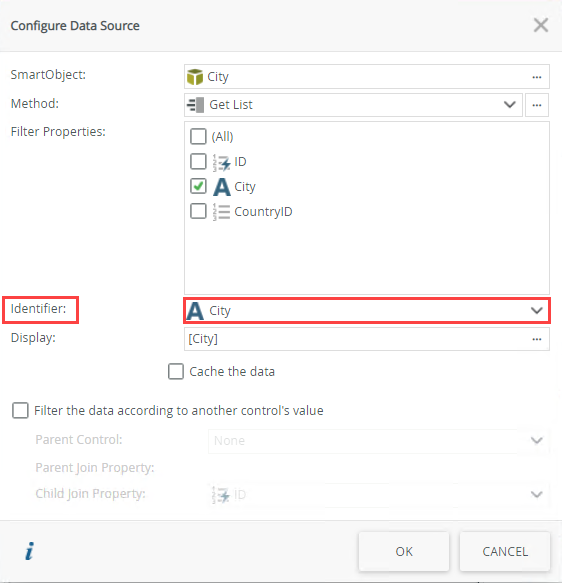Enable the Cache the data checkbox
The height and width of the screenshot is (583, 562).
176,371
